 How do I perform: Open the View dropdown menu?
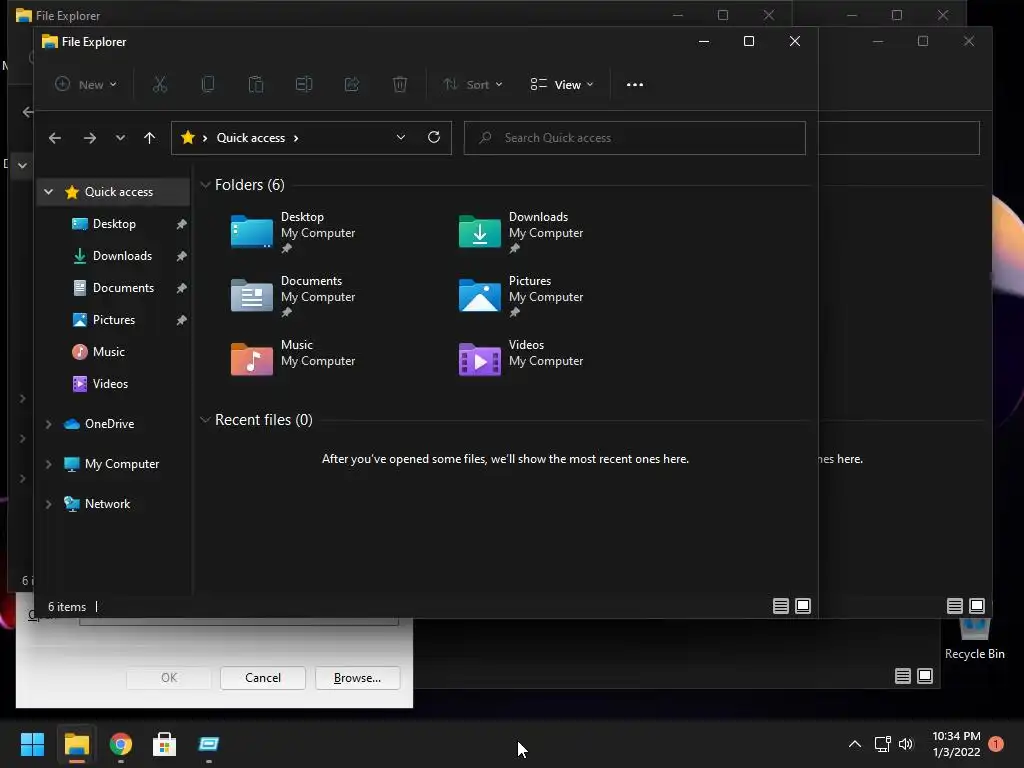[562, 84]
